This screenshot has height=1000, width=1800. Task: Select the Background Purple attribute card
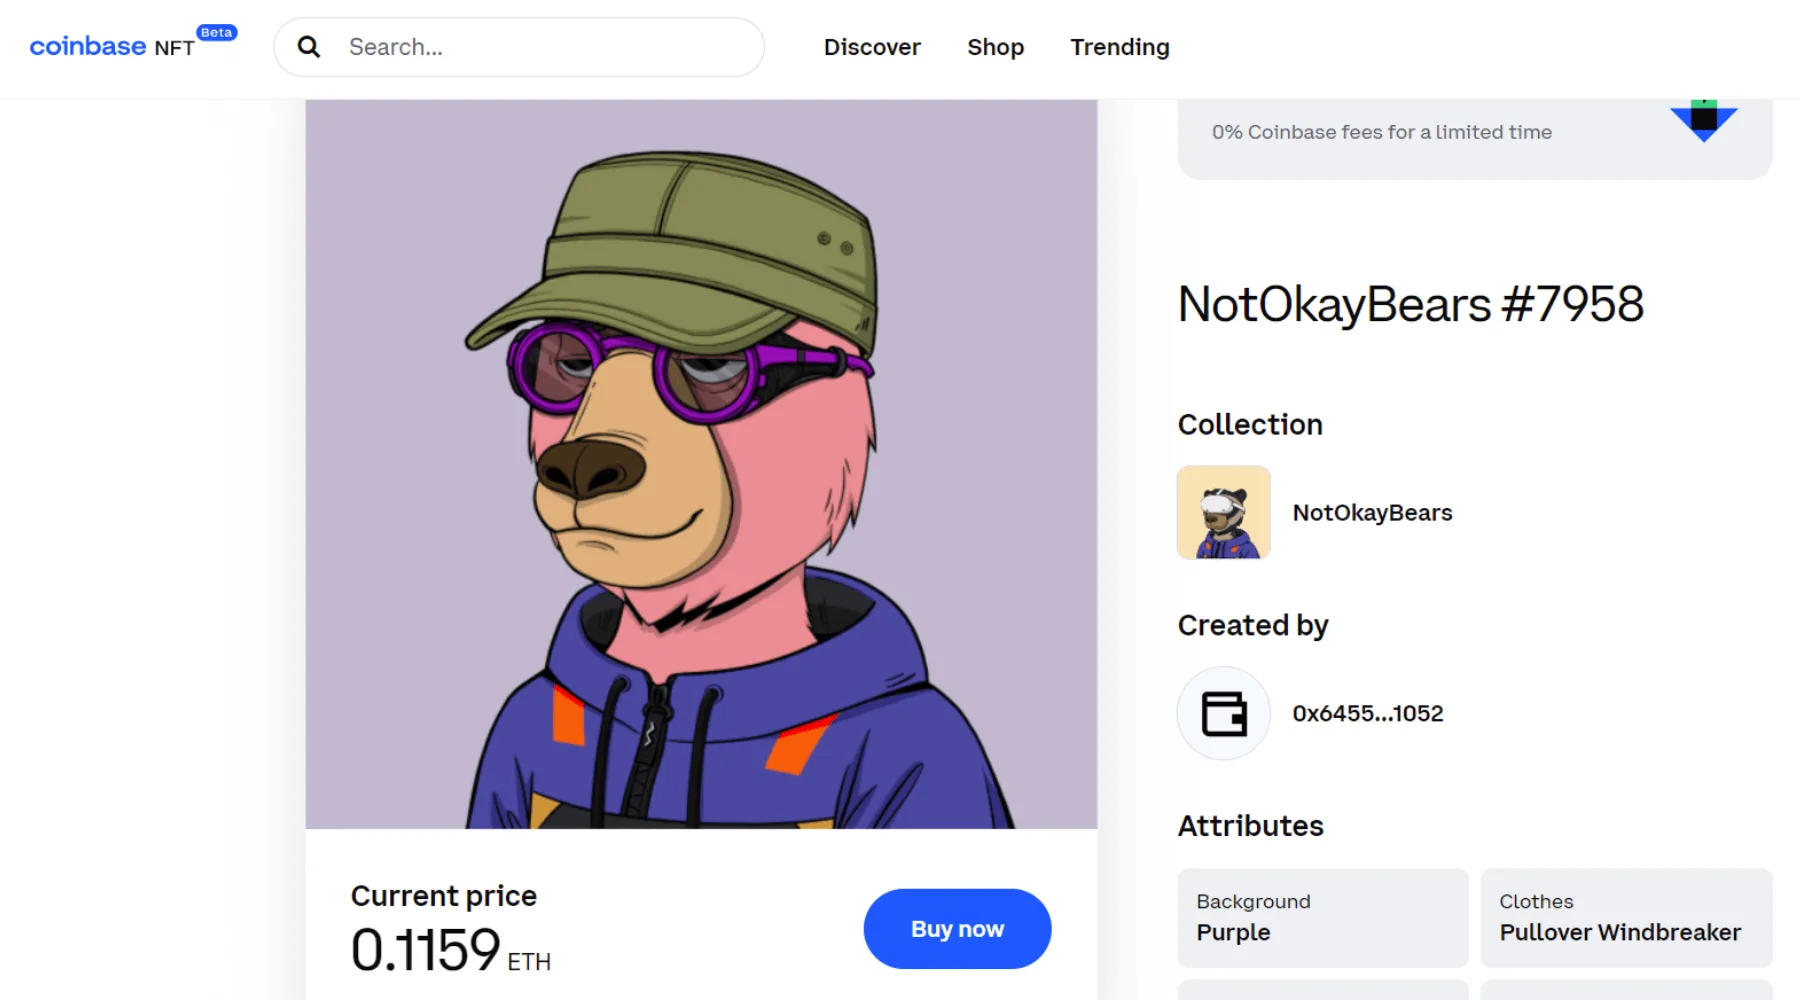(1322, 918)
